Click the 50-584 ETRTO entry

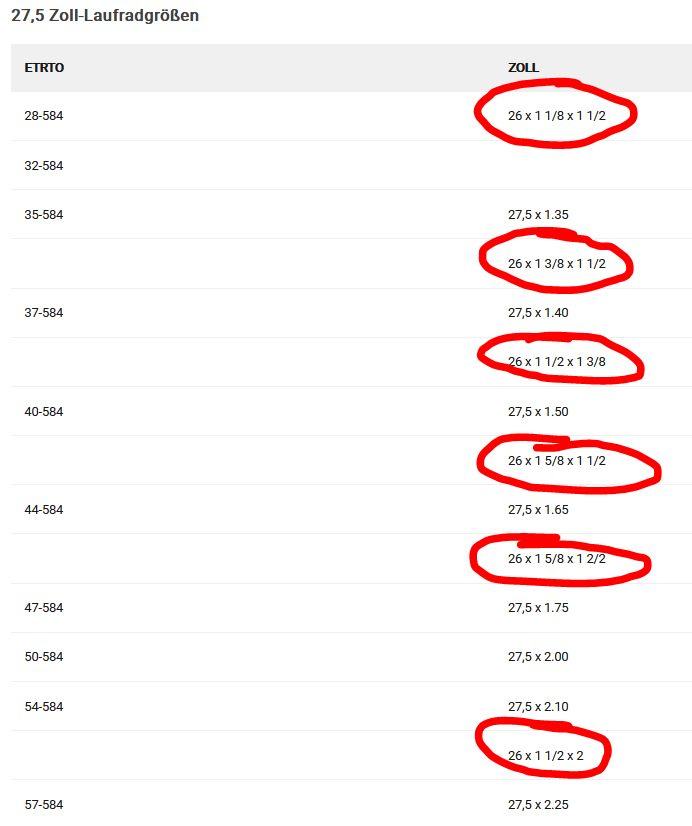[44, 657]
